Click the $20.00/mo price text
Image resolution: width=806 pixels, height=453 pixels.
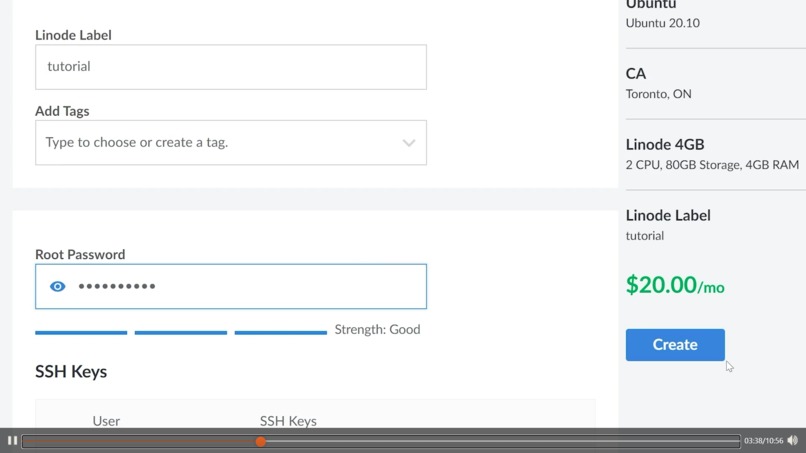(675, 285)
